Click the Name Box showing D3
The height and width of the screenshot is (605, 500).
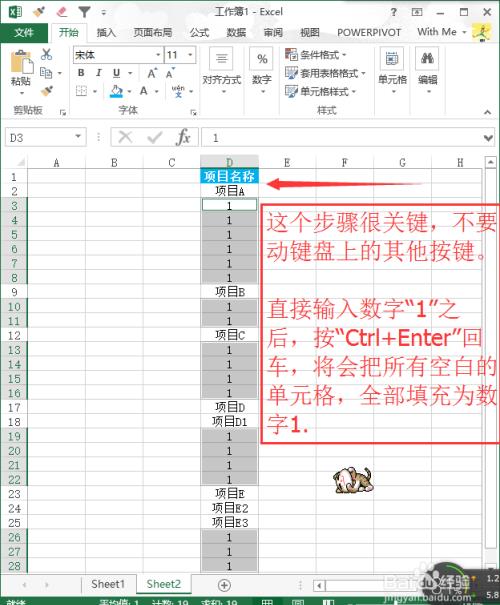coord(45,137)
